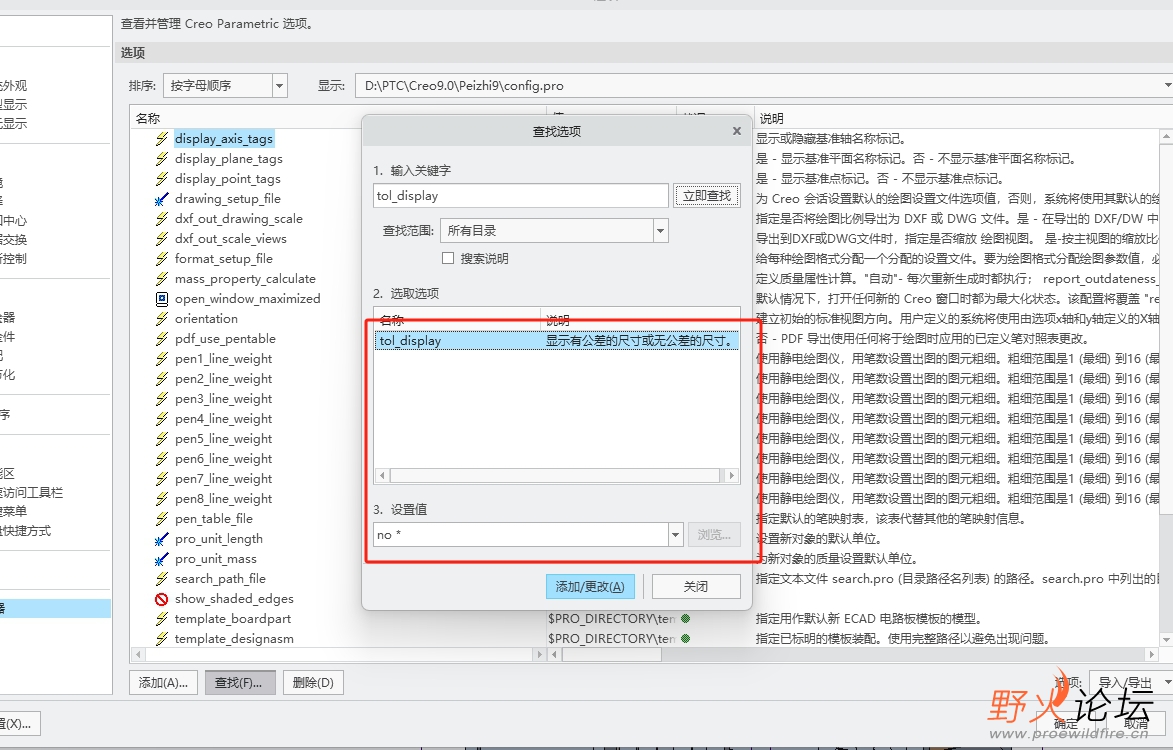The height and width of the screenshot is (750, 1173).
Task: Select the pen_table_file option
Action: pyautogui.click(x=214, y=519)
